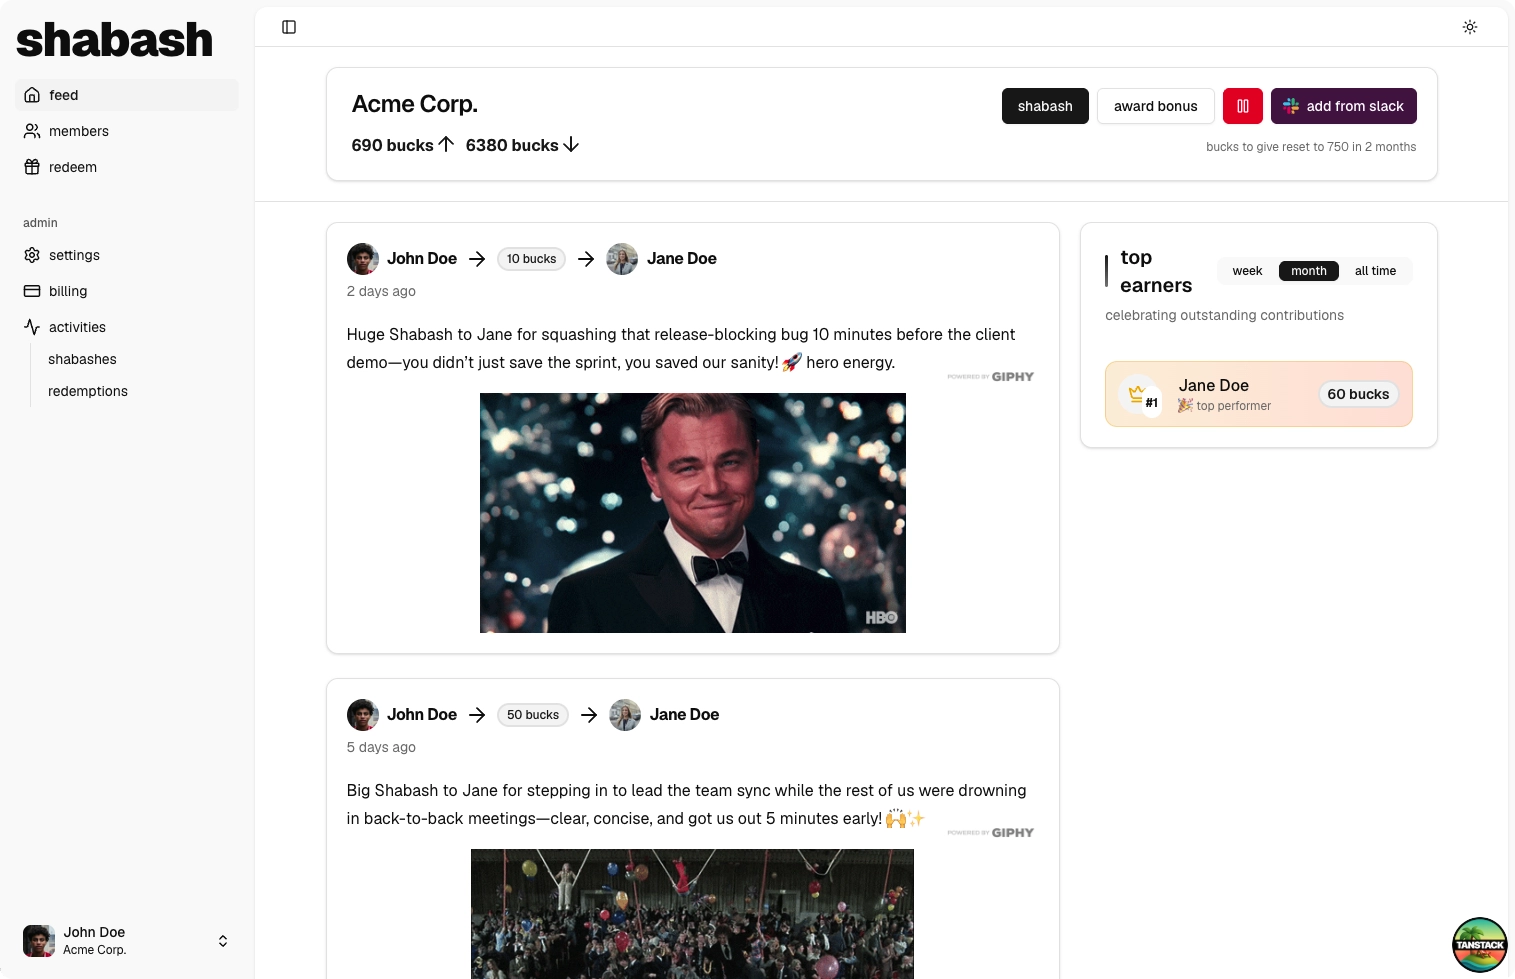Screen dimensions: 1515x979
Task: Click John Doe avatar in 10 bucks post
Action: (x=363, y=259)
